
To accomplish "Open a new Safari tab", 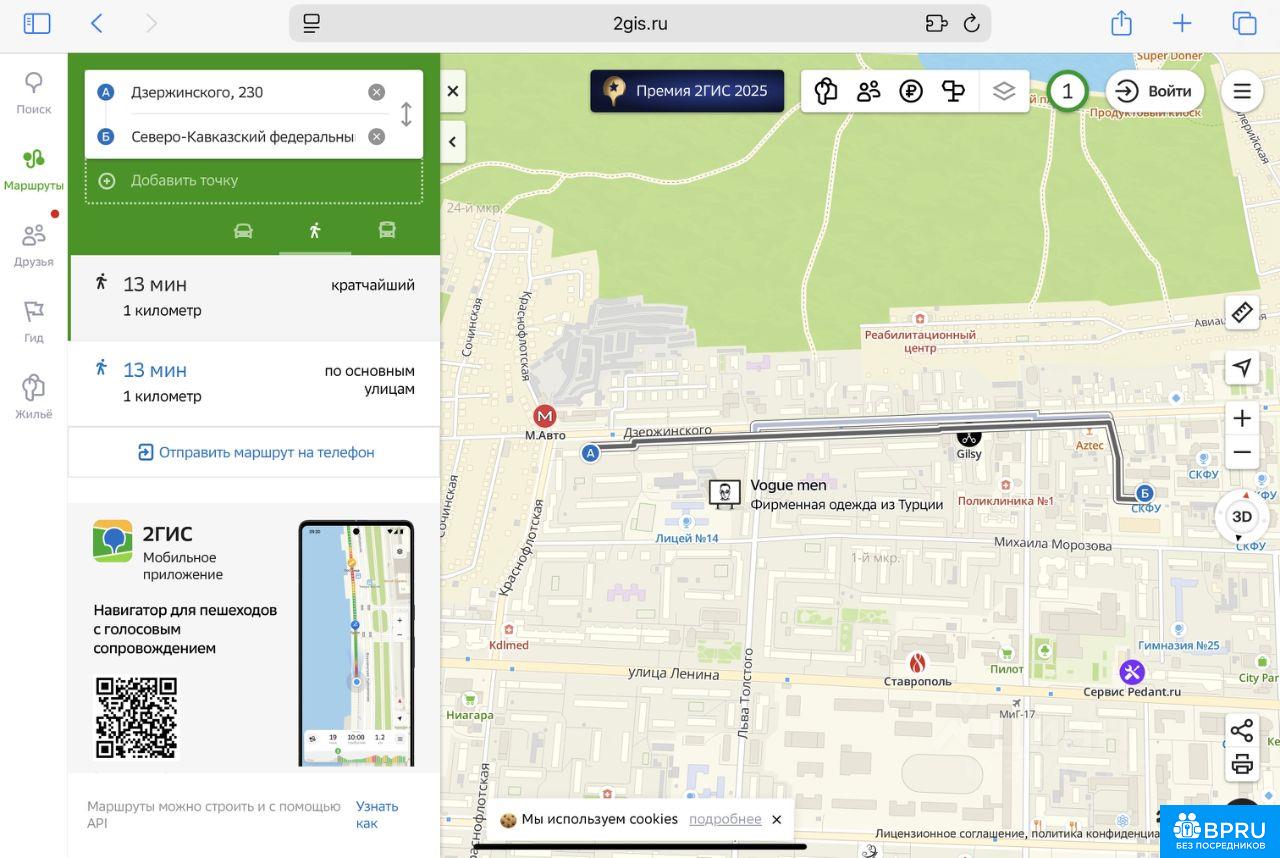I will 1182,23.
